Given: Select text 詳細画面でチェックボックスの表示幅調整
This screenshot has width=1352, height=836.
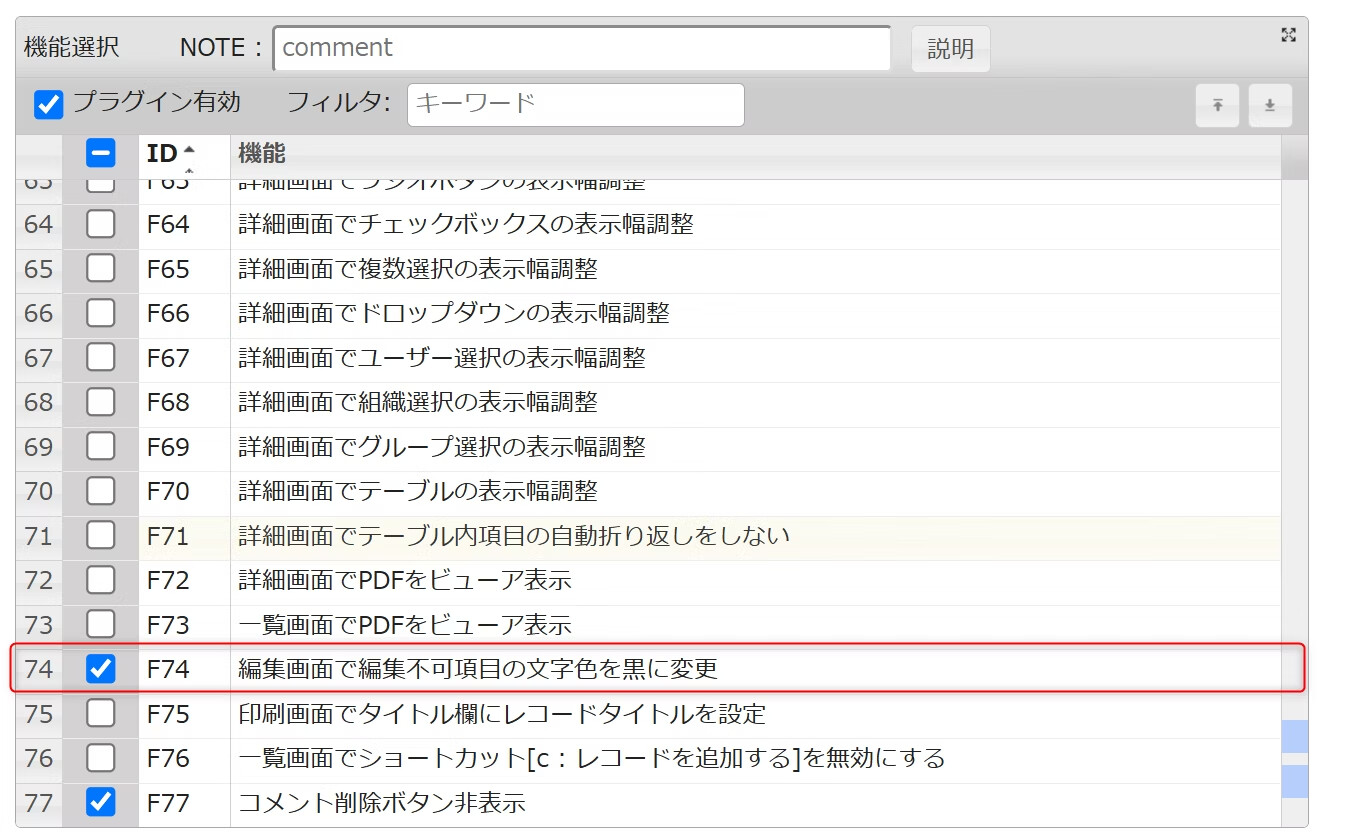Looking at the screenshot, I should coord(466,225).
